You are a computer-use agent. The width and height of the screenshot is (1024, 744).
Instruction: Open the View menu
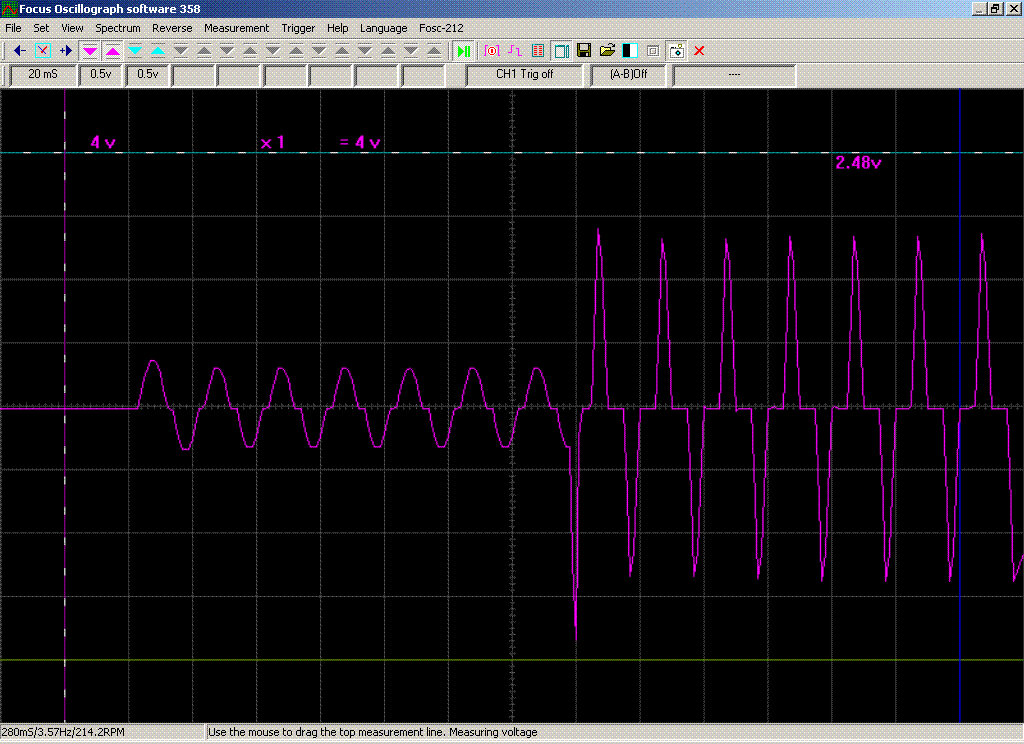(72, 28)
